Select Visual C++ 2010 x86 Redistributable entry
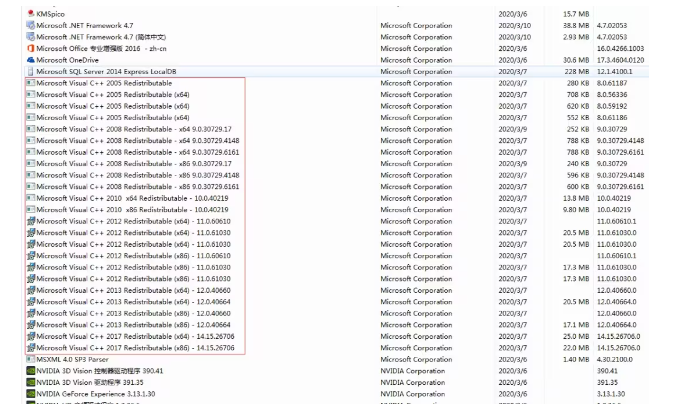This screenshot has height=412, width=677. 131,210
